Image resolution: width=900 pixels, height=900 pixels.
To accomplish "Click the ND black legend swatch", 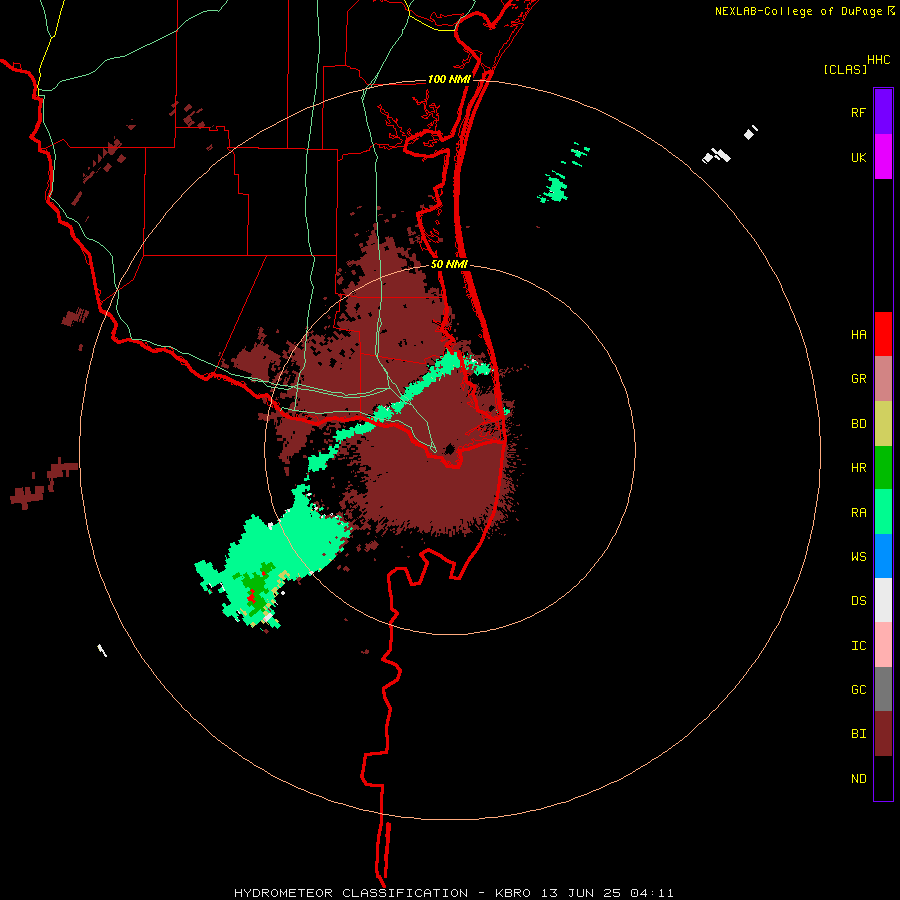I will pyautogui.click(x=883, y=778).
